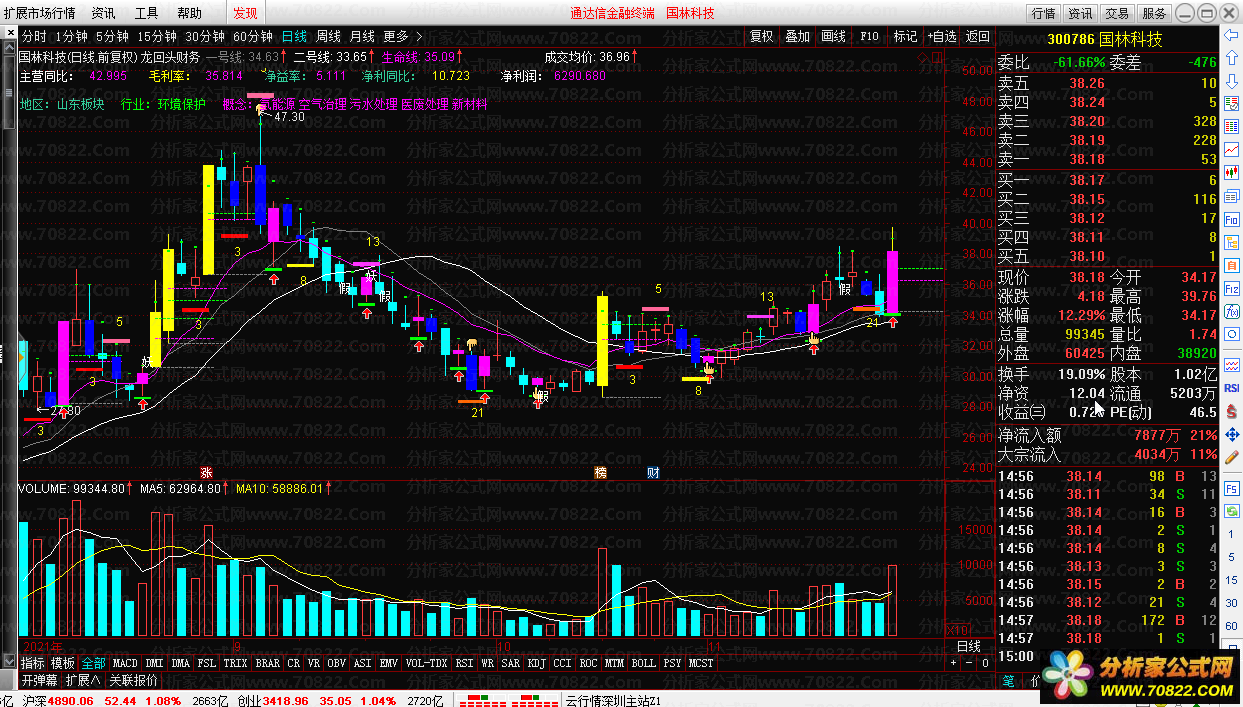Open 扩展市场行情 menu
Viewport: 1243px width, 707px height.
39,13
